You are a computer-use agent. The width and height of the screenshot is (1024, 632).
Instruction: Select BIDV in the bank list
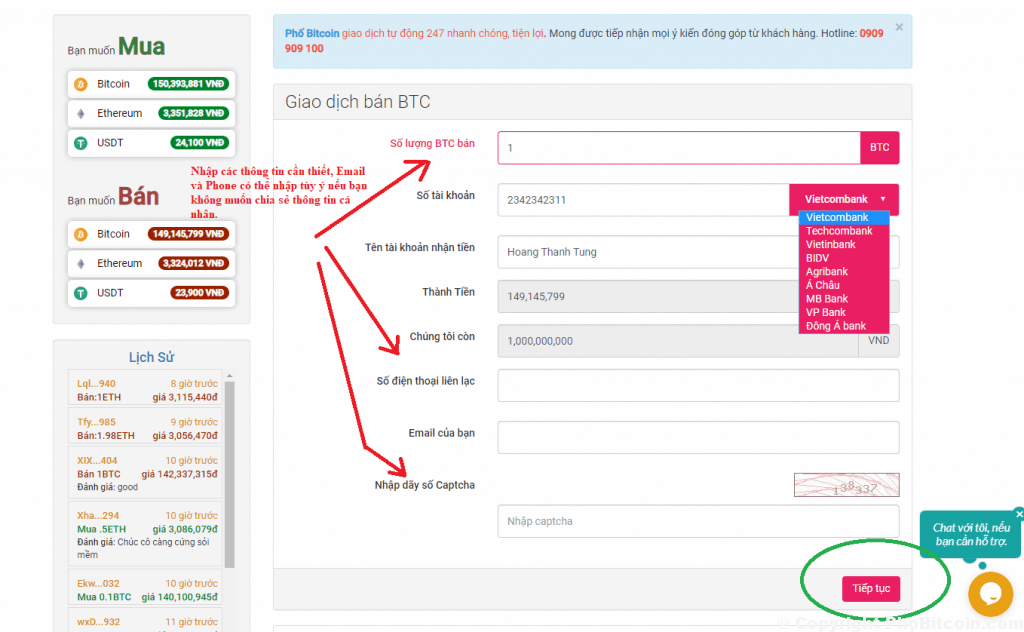pyautogui.click(x=817, y=258)
